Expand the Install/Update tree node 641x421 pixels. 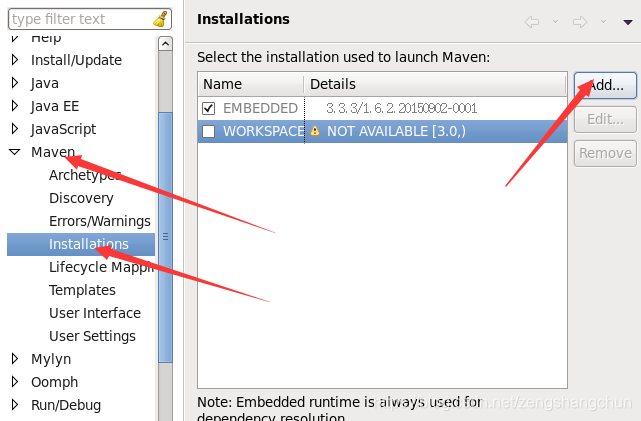coord(15,60)
